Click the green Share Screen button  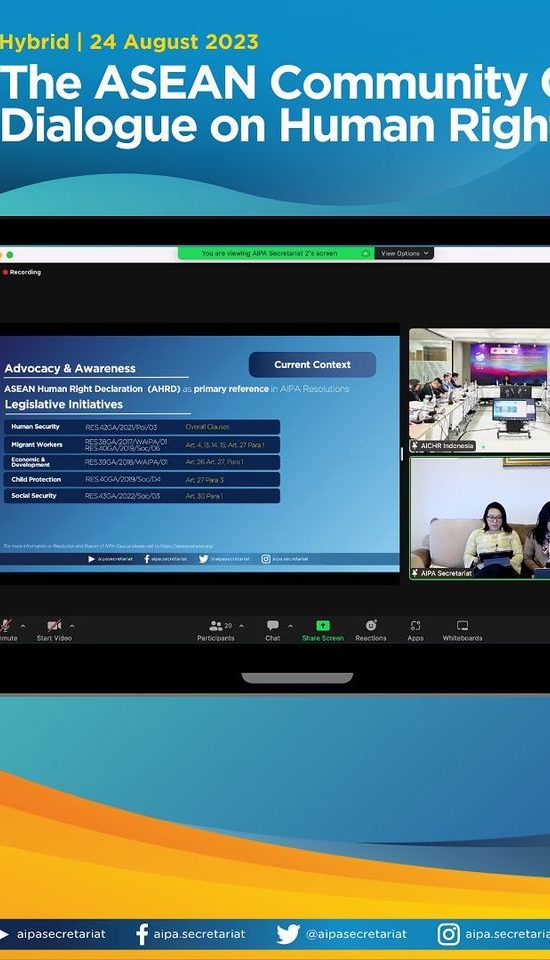point(323,630)
